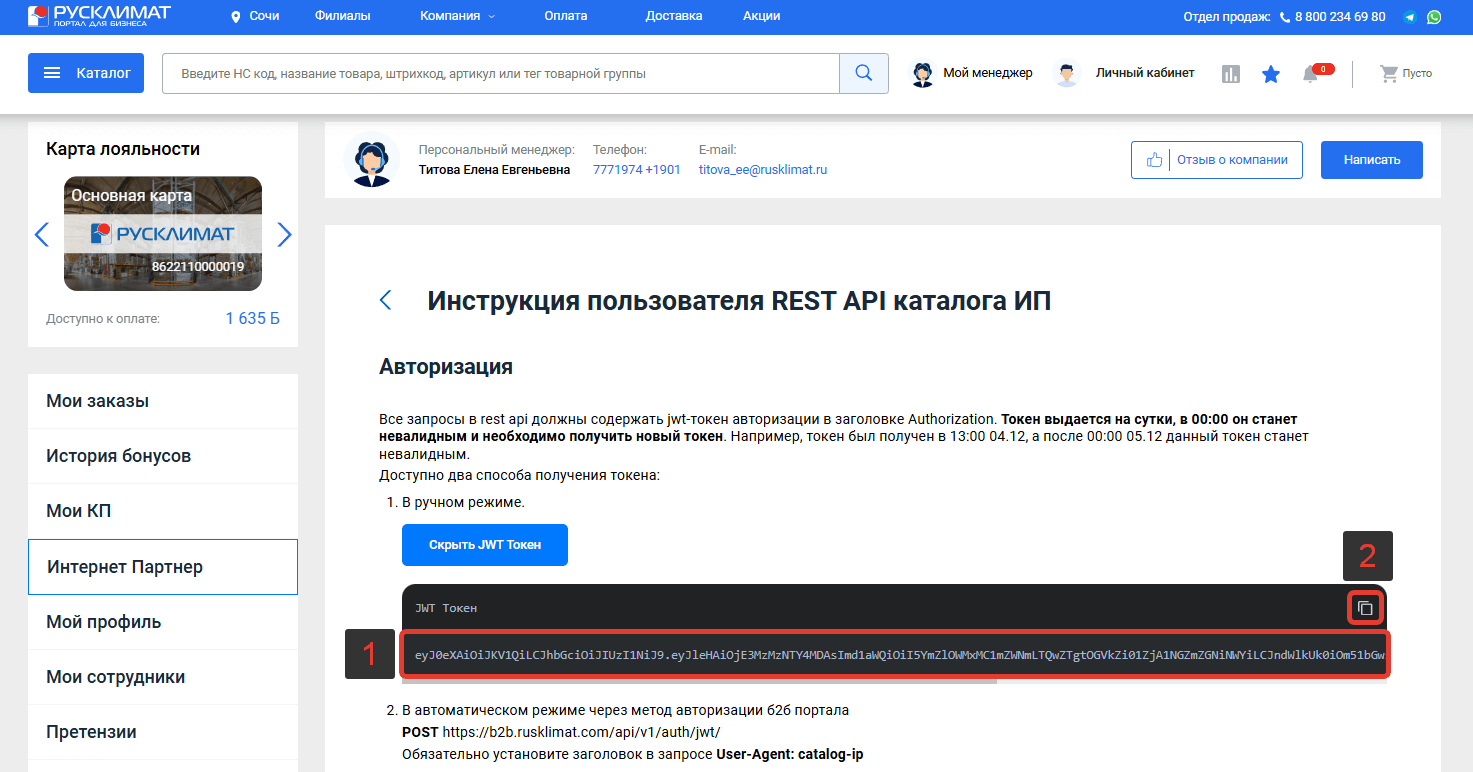Open the shopping cart icon
1473x772 pixels.
[x=1388, y=74]
